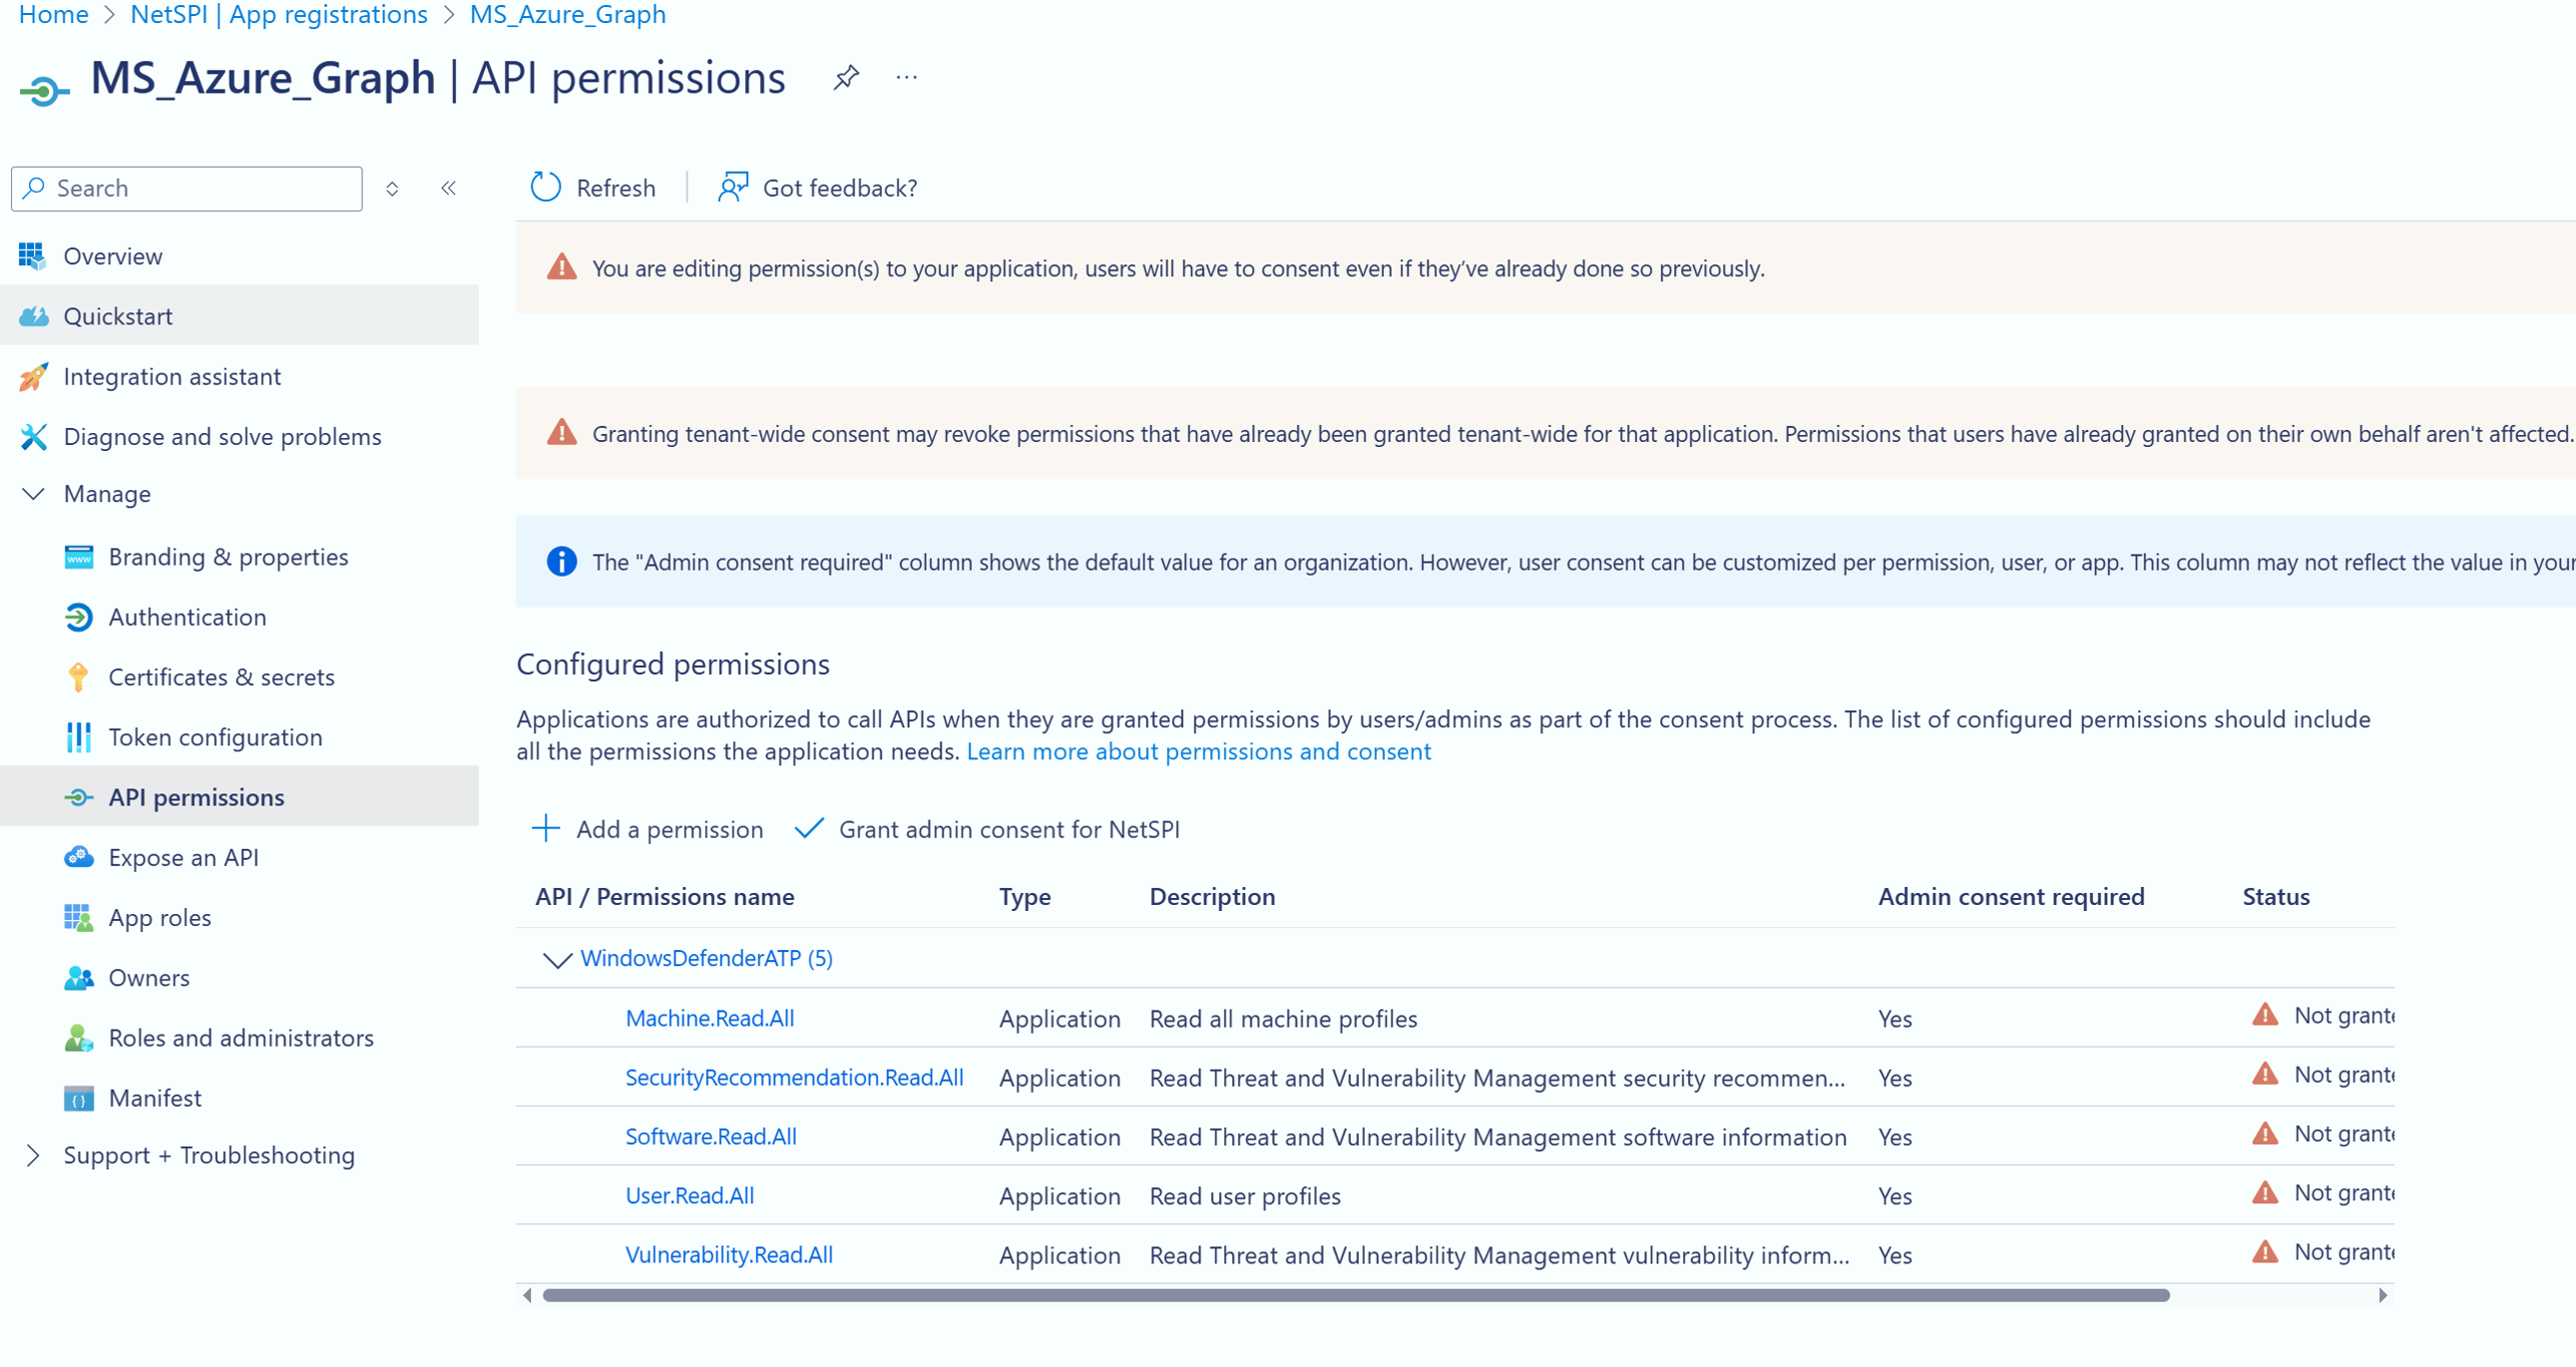
Task: Open SecurityRecommendation.Read.All permission
Action: (794, 1077)
